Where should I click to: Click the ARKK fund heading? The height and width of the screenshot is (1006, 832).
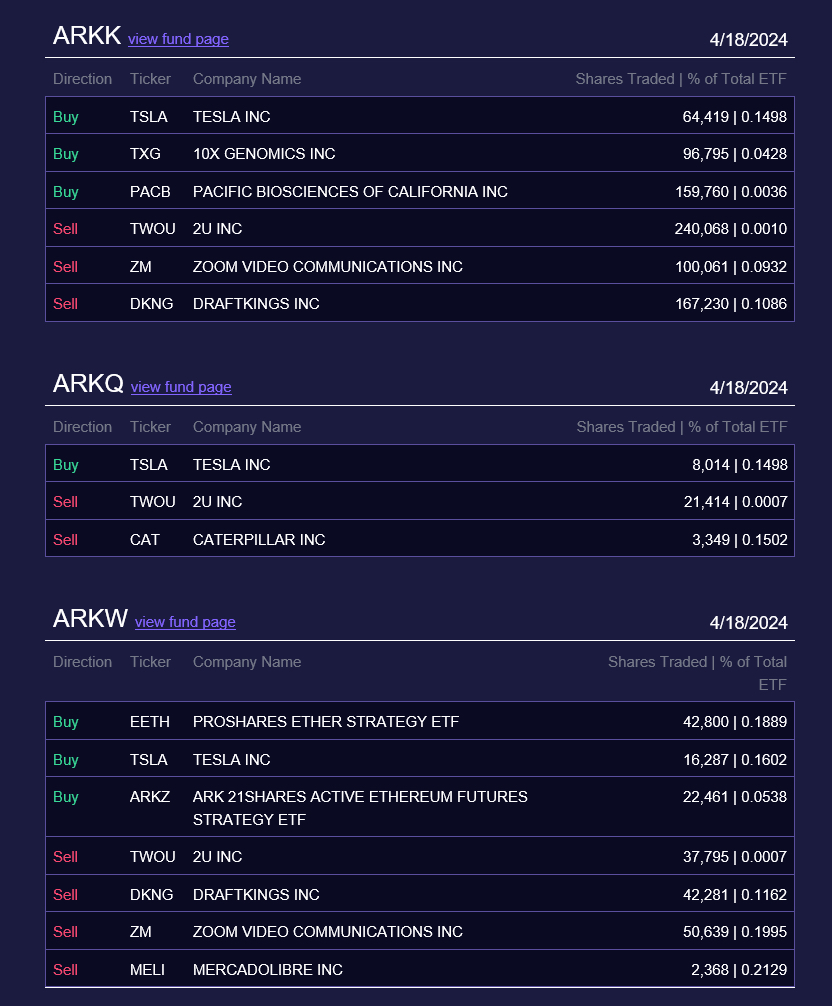(x=87, y=36)
